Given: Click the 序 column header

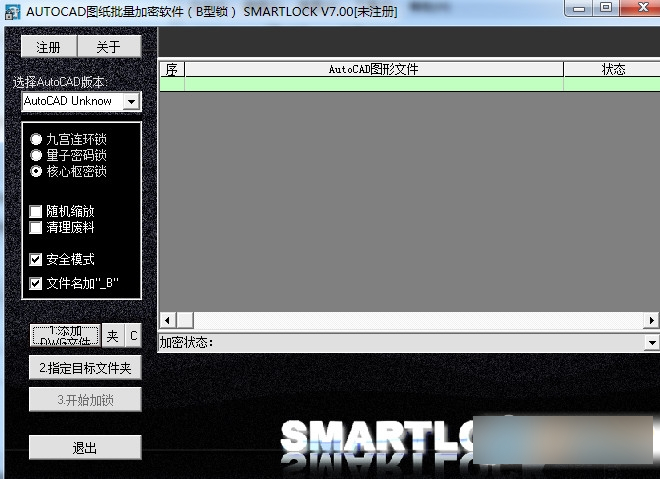Looking at the screenshot, I should [172, 69].
